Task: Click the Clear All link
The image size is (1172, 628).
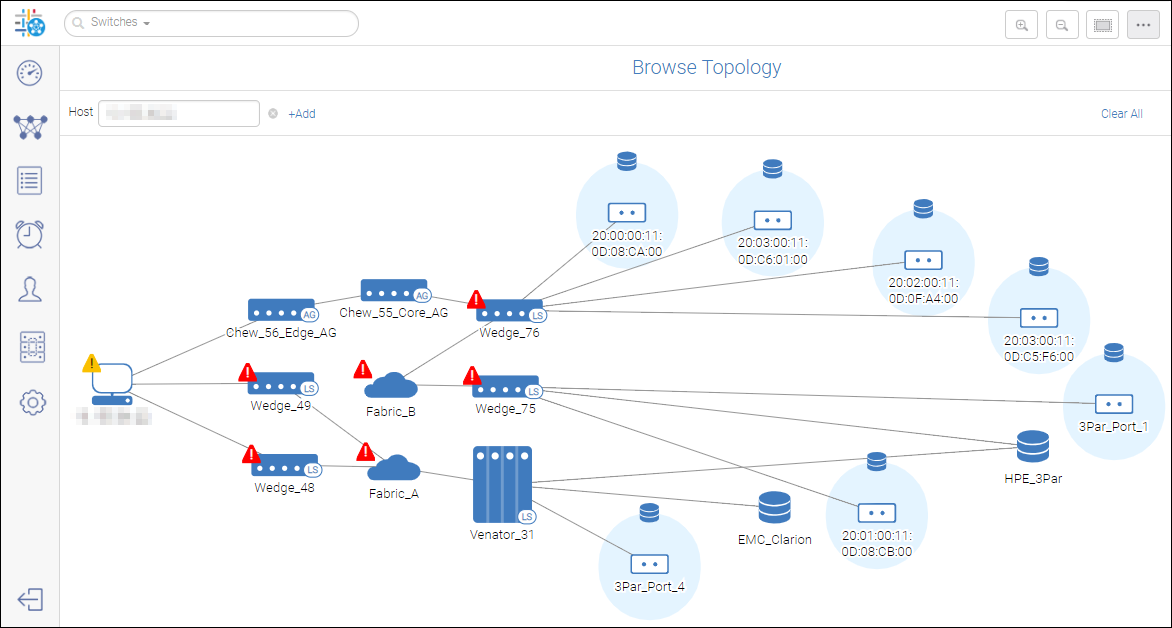Action: (1121, 114)
